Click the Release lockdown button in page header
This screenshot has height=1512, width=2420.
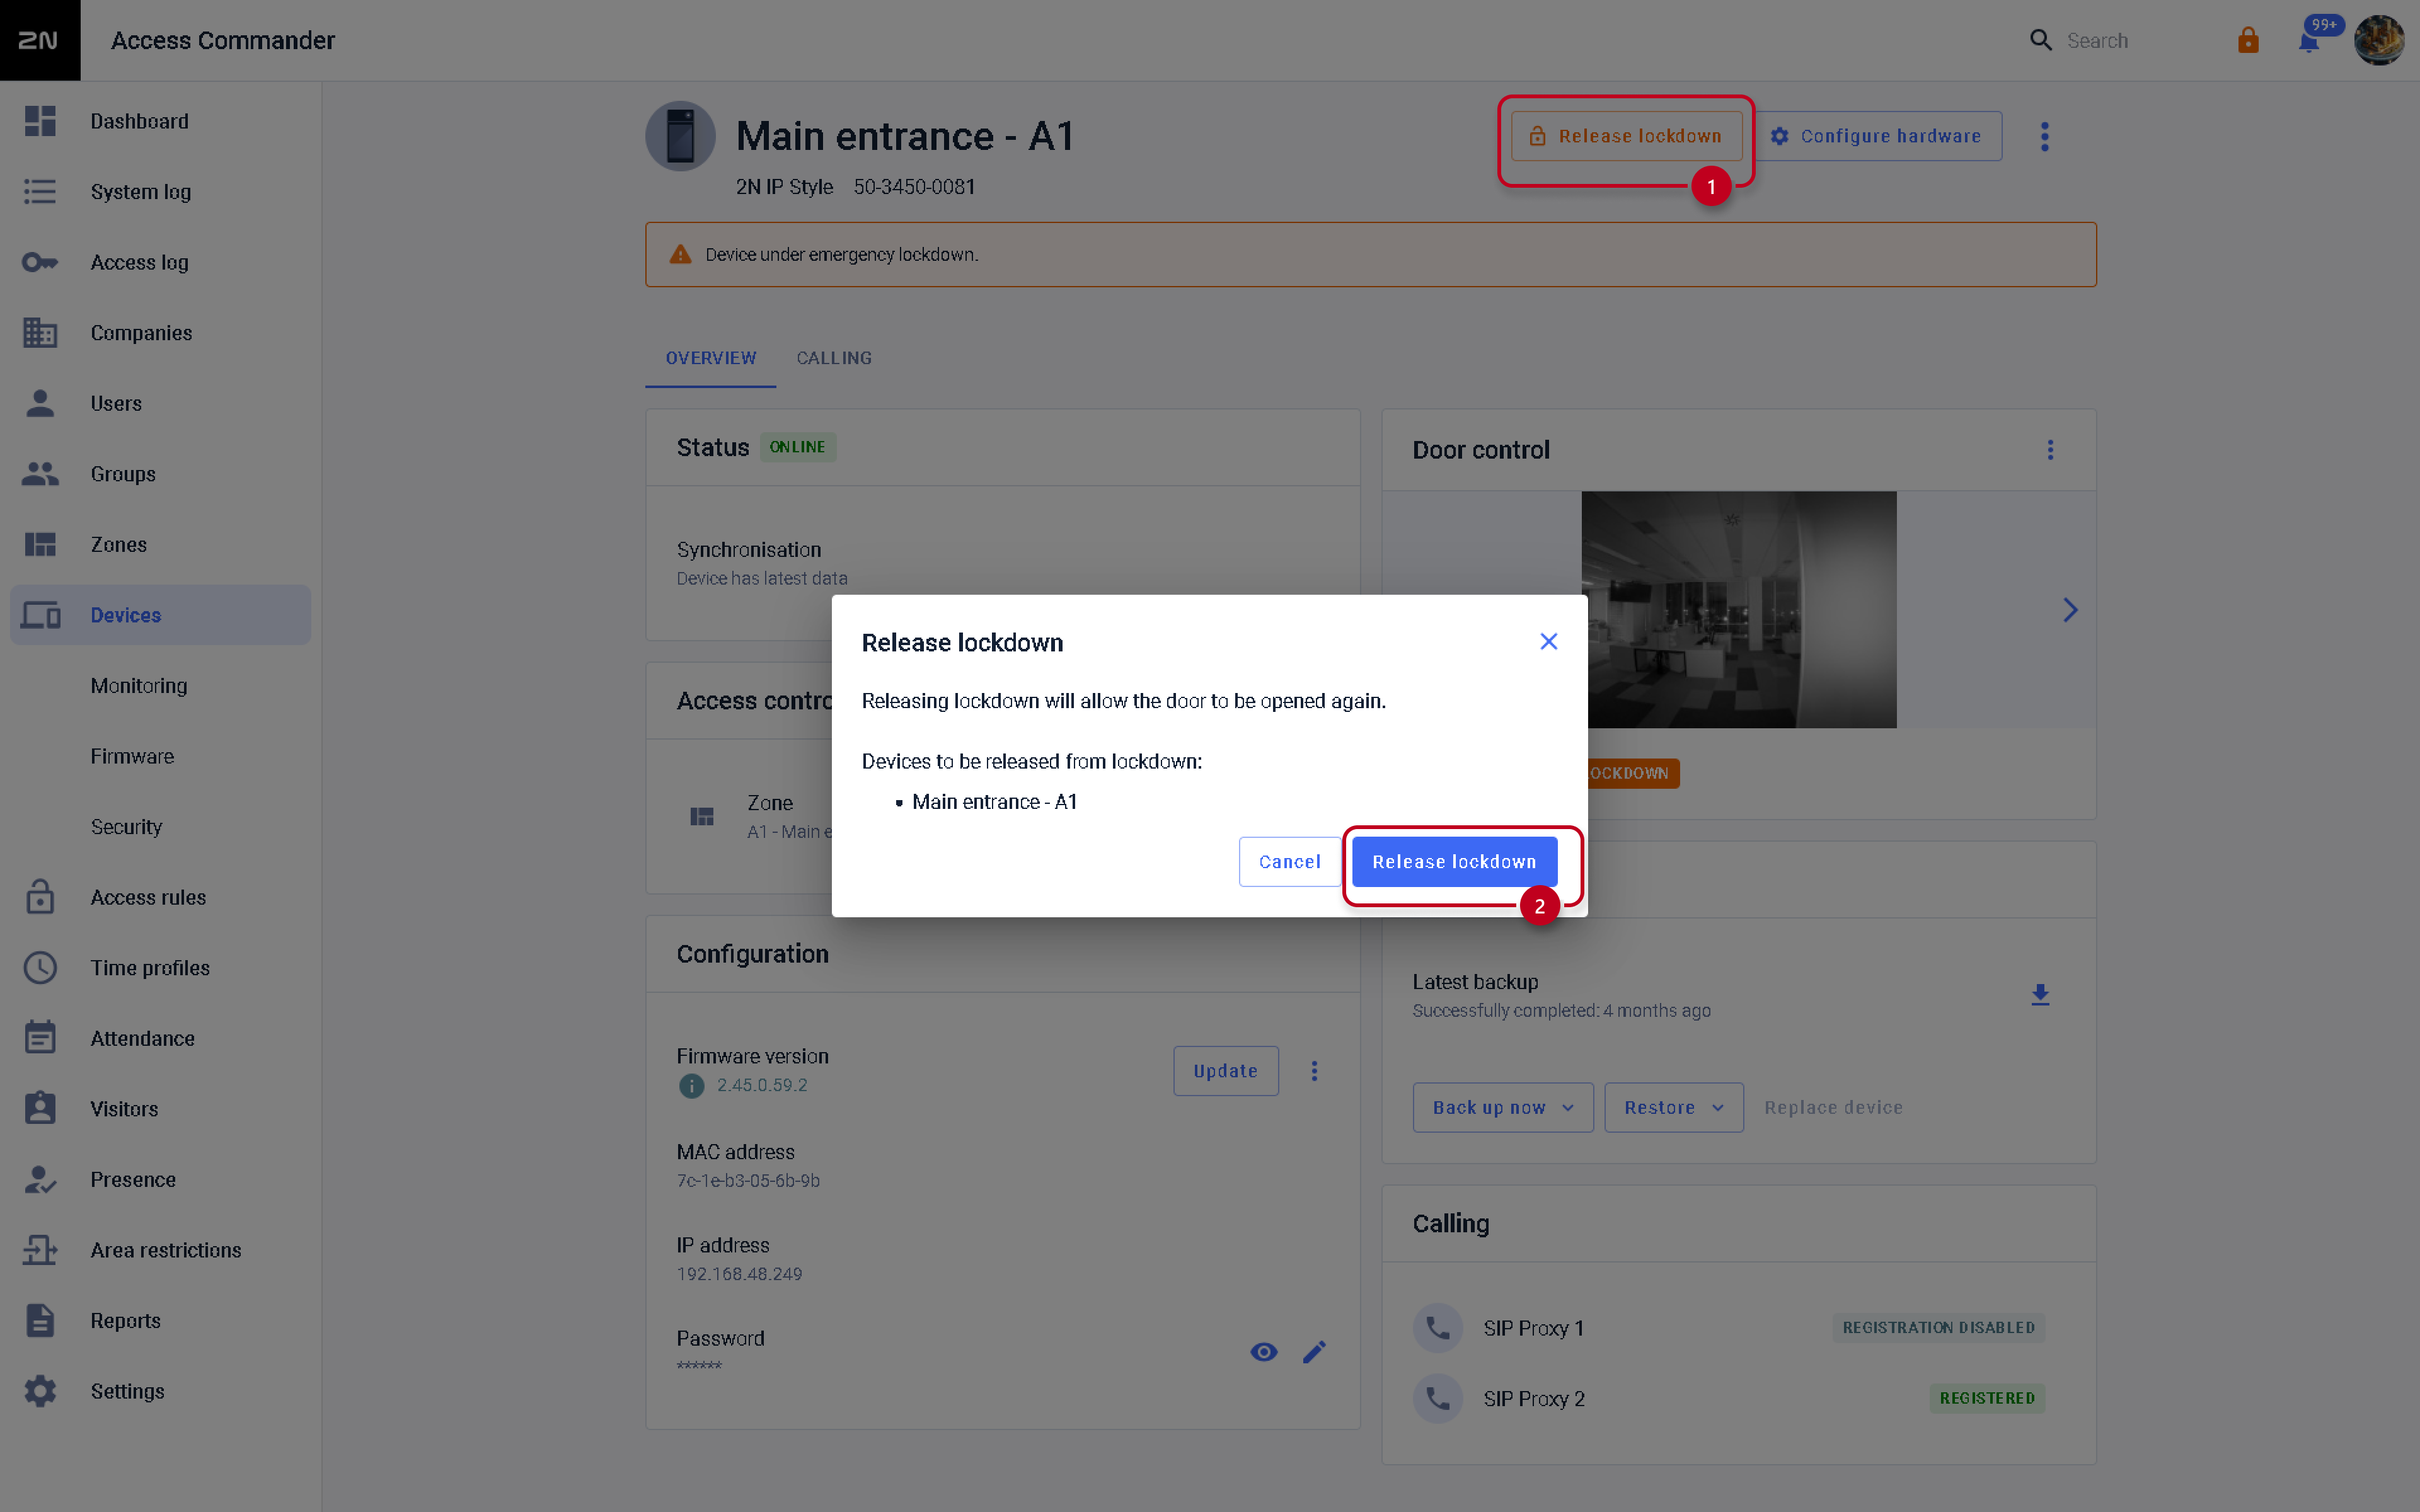[1626, 136]
